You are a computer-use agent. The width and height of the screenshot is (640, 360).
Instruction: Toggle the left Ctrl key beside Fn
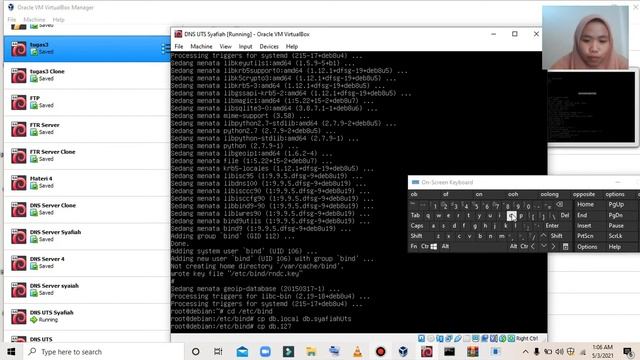tap(424, 246)
